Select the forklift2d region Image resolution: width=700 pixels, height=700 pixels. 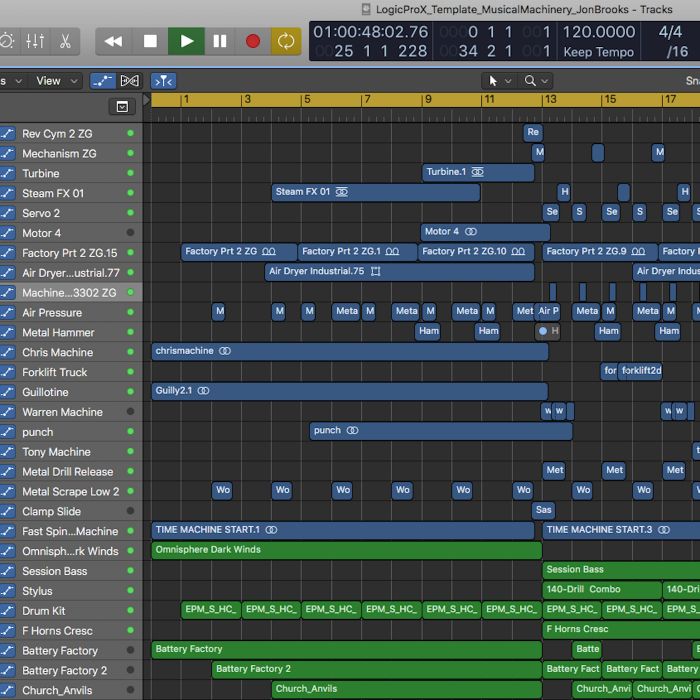coord(640,371)
